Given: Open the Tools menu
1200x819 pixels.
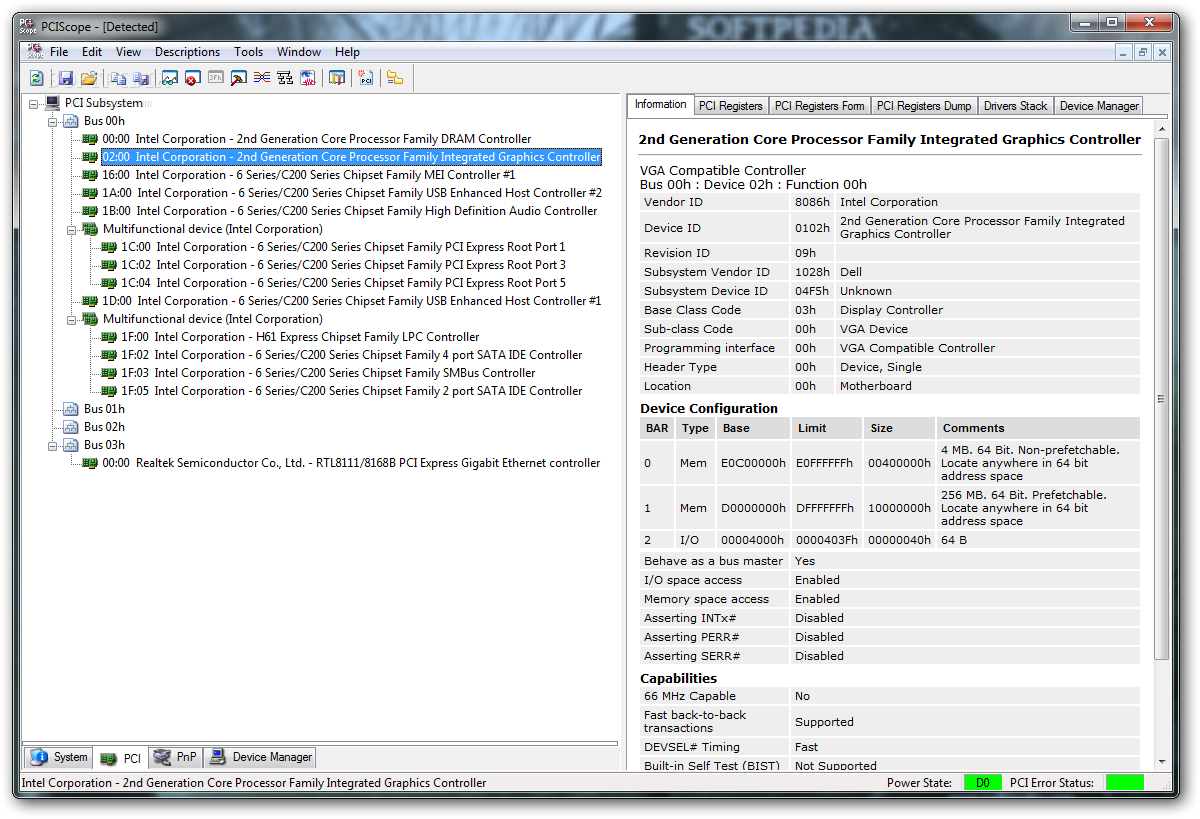Looking at the screenshot, I should point(249,52).
